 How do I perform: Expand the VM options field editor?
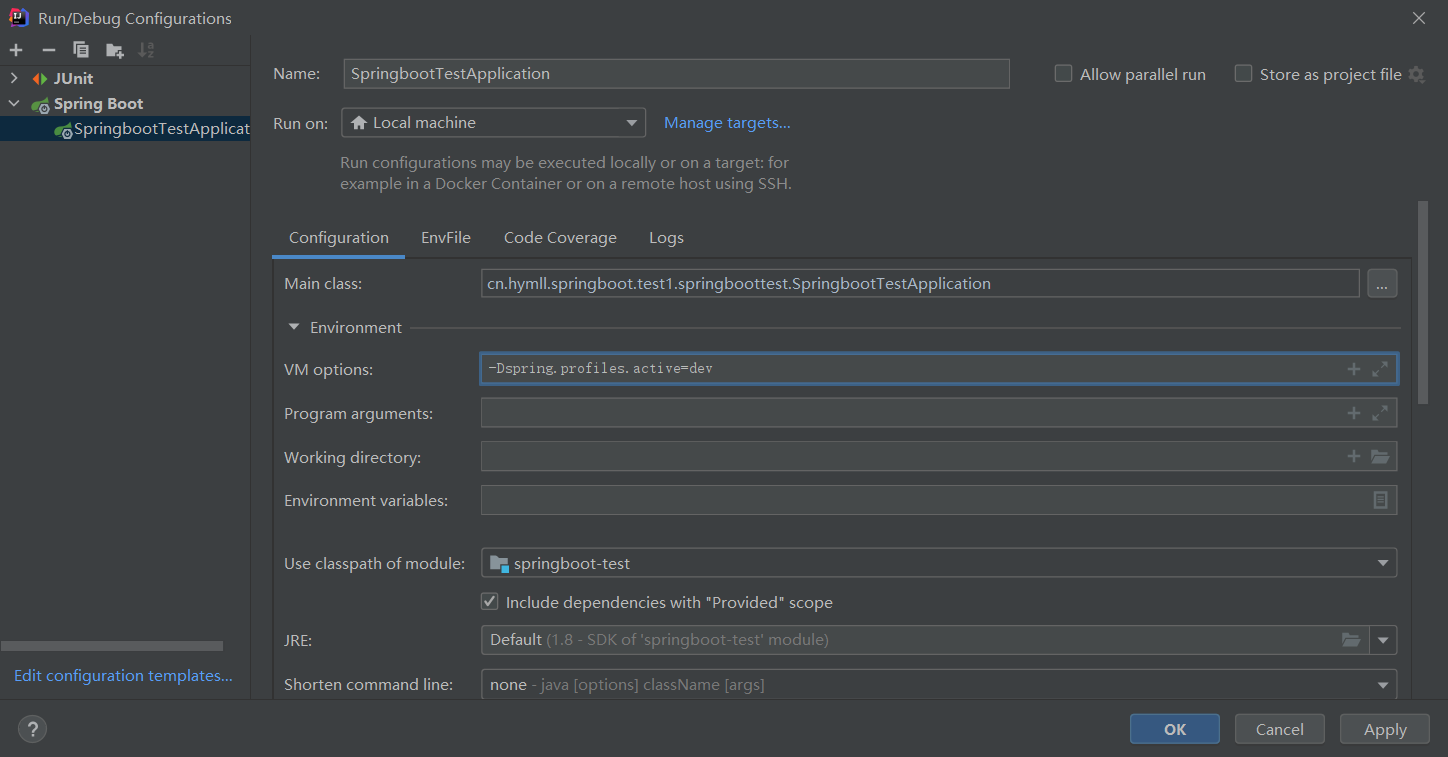pos(1380,369)
